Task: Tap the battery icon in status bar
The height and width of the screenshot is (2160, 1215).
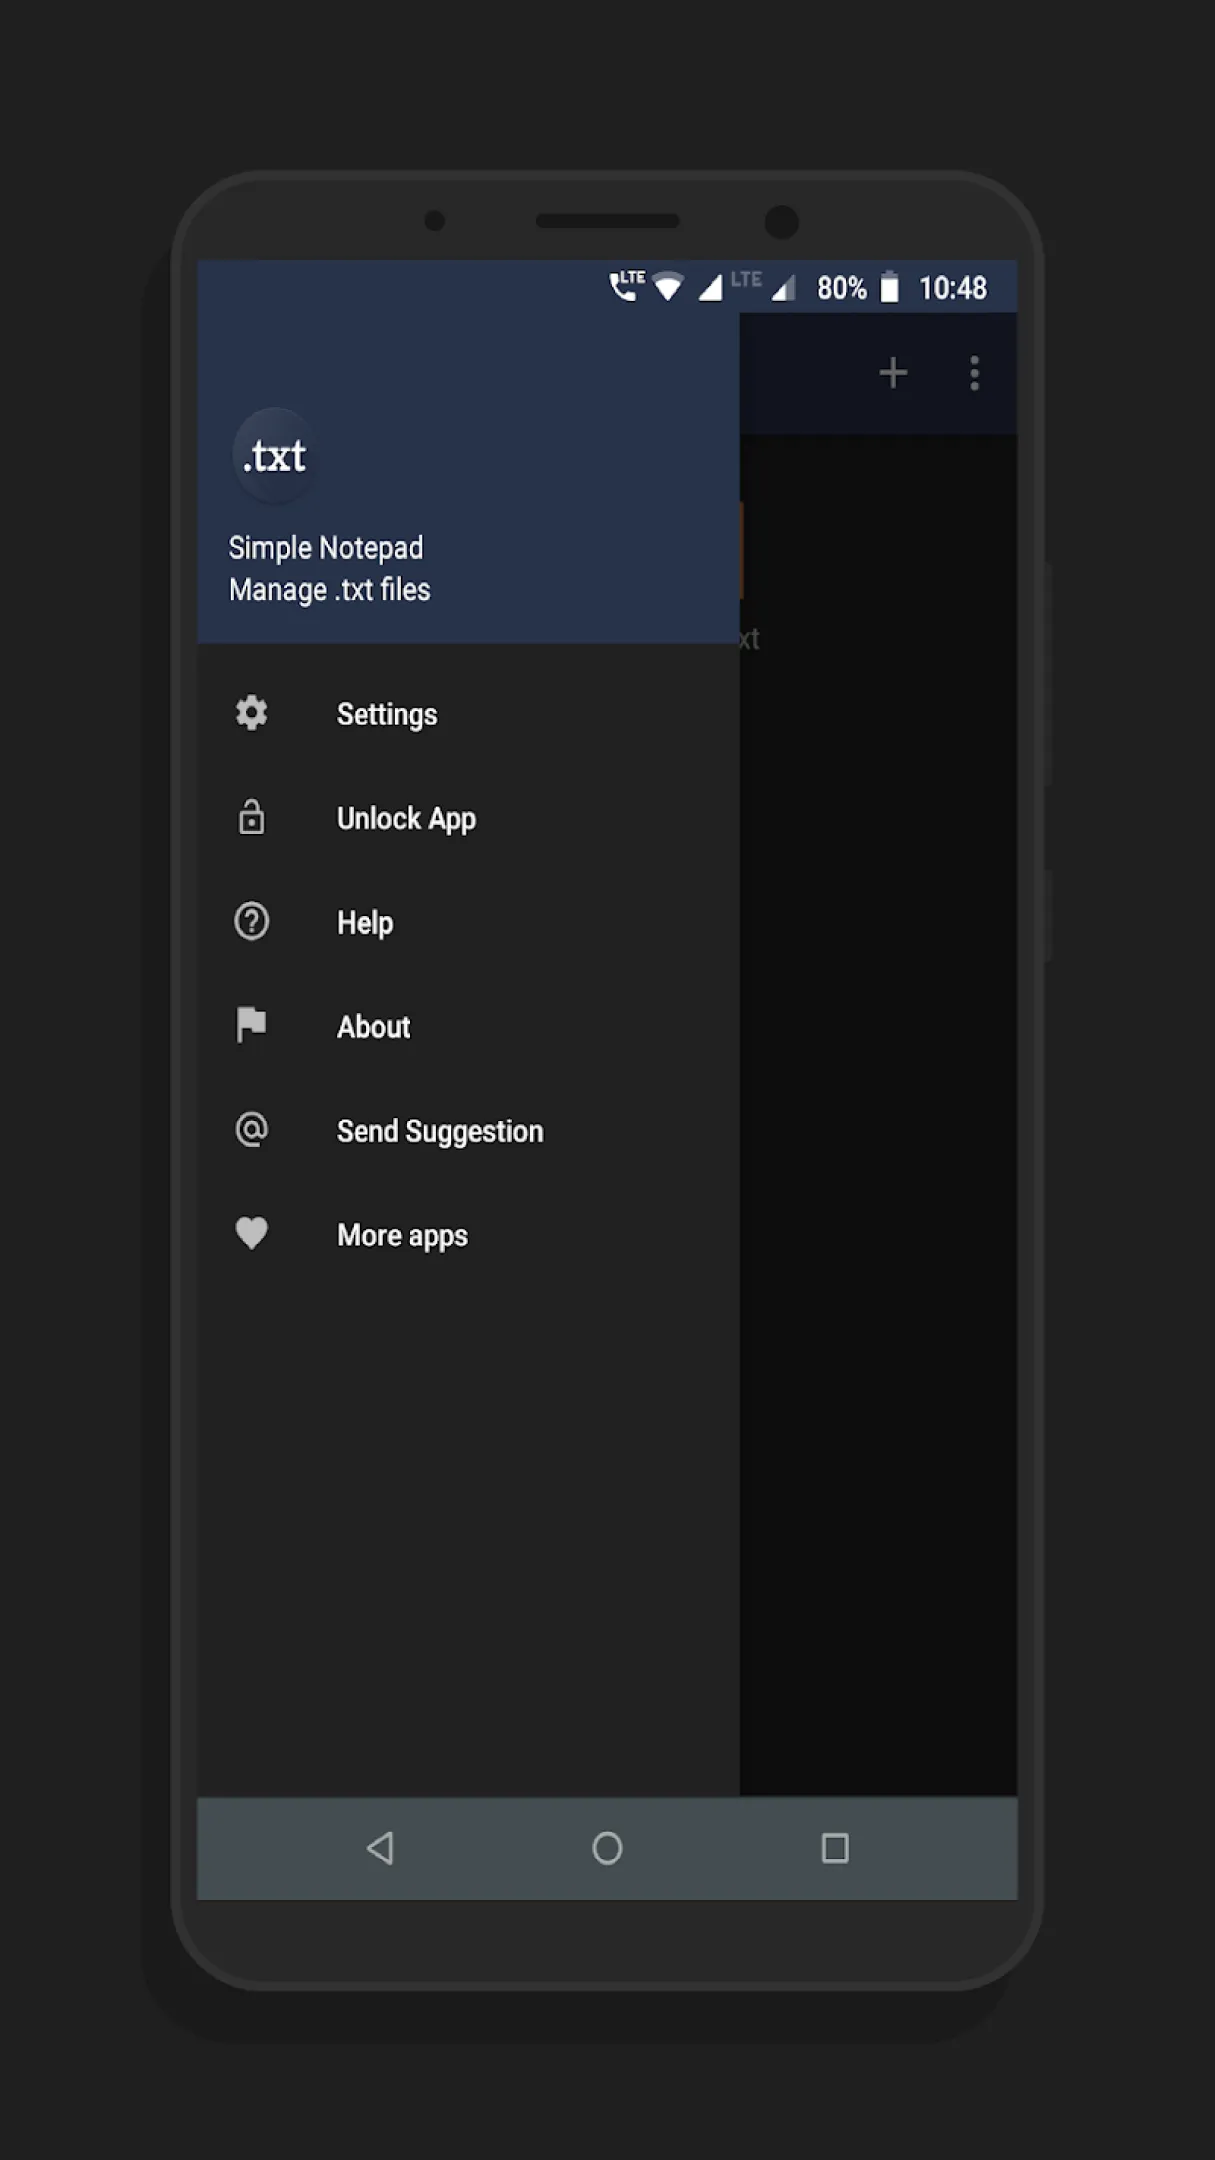Action: (x=889, y=288)
